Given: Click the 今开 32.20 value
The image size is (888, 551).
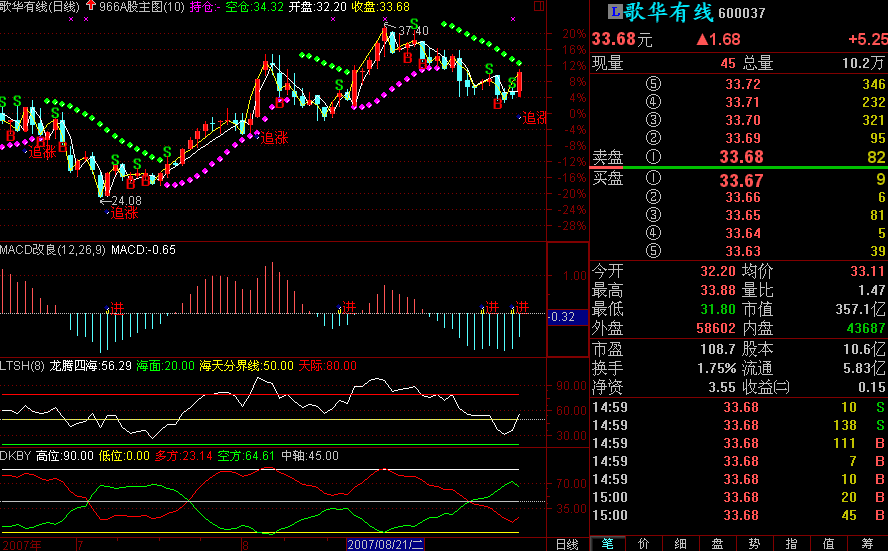Looking at the screenshot, I should [x=718, y=271].
